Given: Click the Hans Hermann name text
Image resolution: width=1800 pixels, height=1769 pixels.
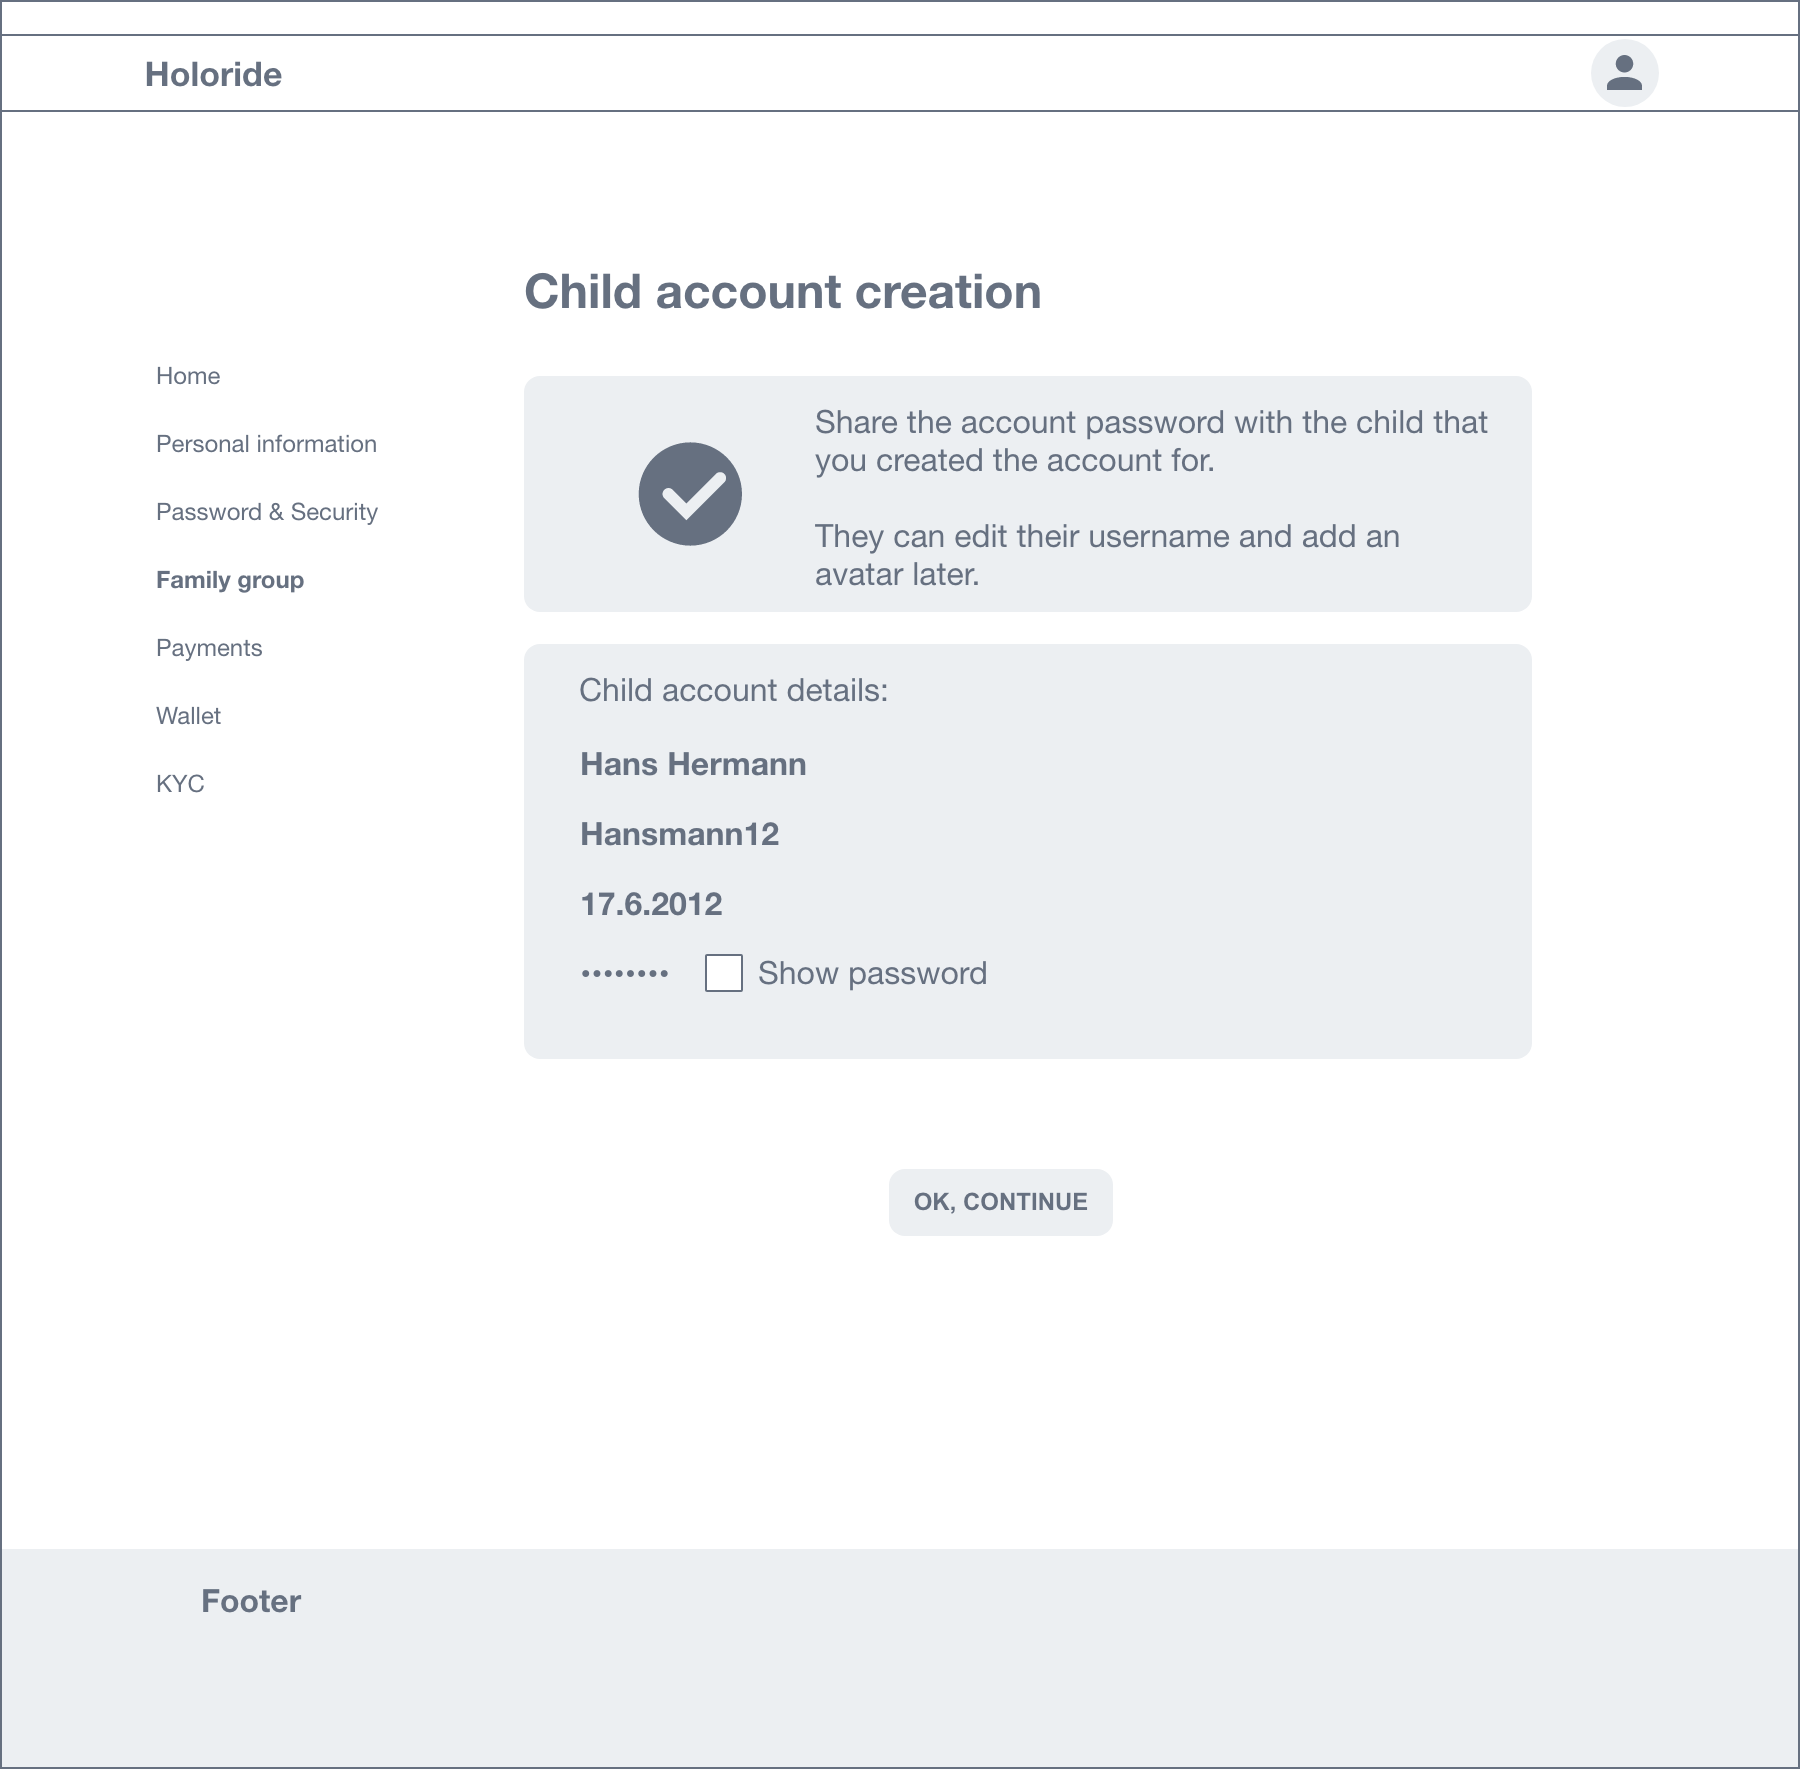Looking at the screenshot, I should [x=693, y=764].
